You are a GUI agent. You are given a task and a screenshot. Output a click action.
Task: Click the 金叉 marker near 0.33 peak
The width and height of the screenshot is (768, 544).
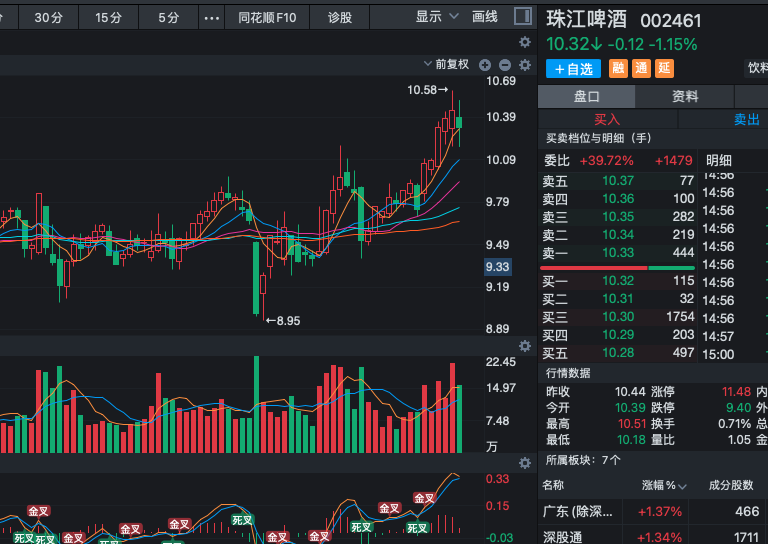pos(424,498)
